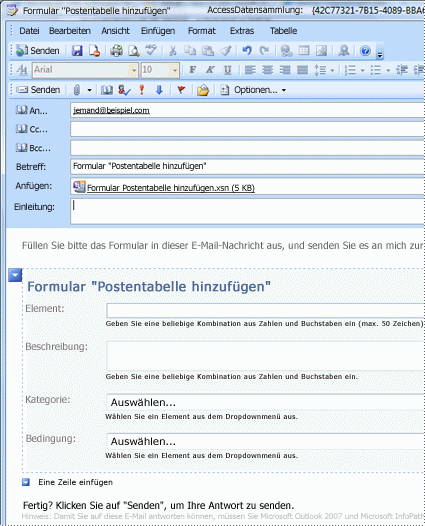Click the Insert Table icon
This screenshot has height=526, width=425.
pos(304,51)
